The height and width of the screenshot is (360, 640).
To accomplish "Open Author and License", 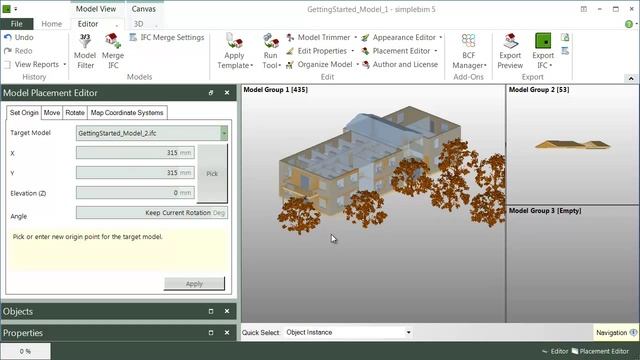I will [x=400, y=64].
